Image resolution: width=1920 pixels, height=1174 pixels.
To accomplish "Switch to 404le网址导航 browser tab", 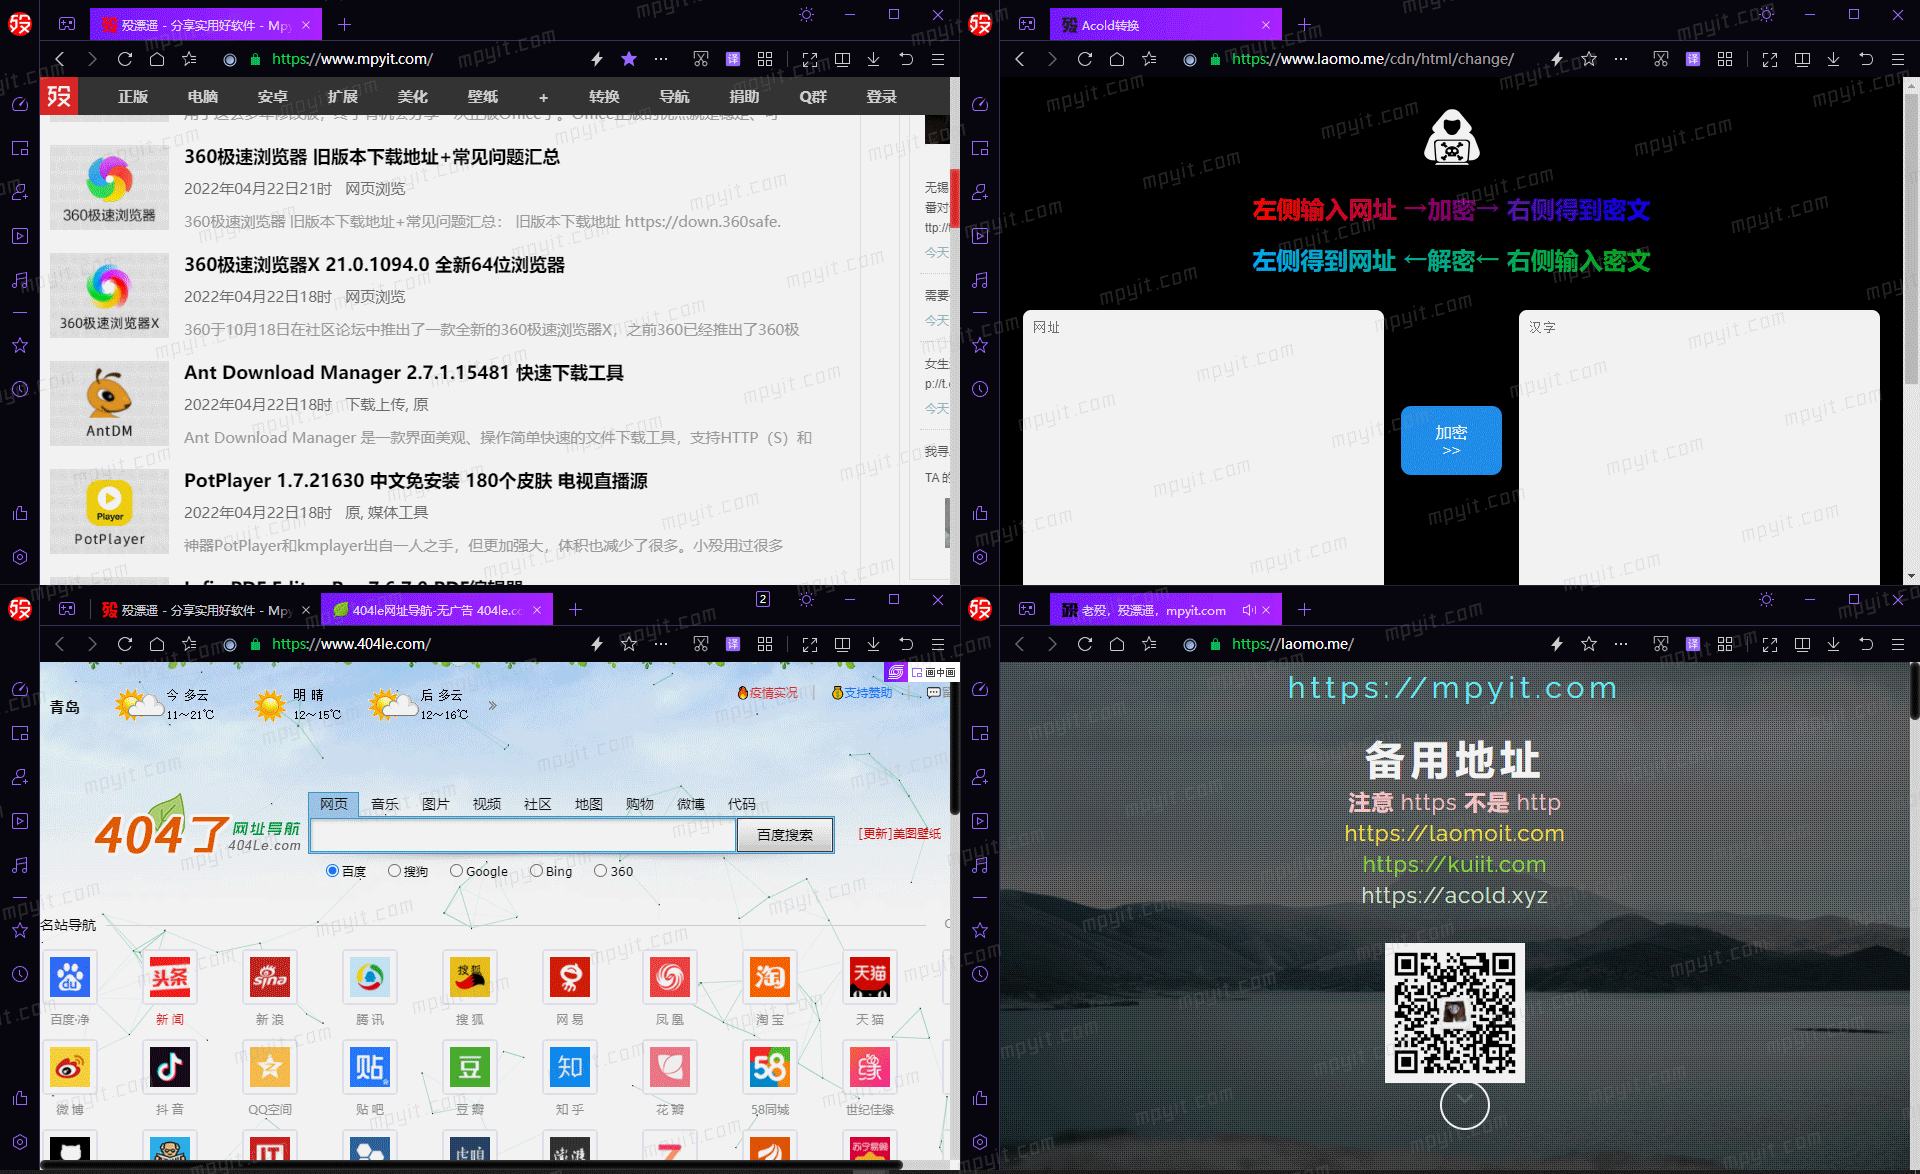I will tap(437, 610).
